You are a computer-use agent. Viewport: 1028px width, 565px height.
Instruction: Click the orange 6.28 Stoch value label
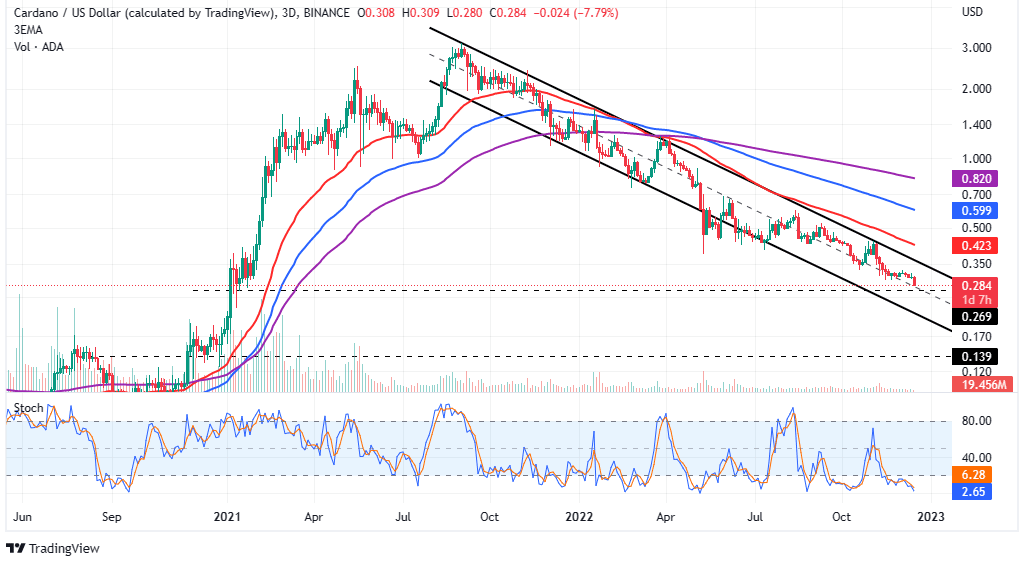973,475
